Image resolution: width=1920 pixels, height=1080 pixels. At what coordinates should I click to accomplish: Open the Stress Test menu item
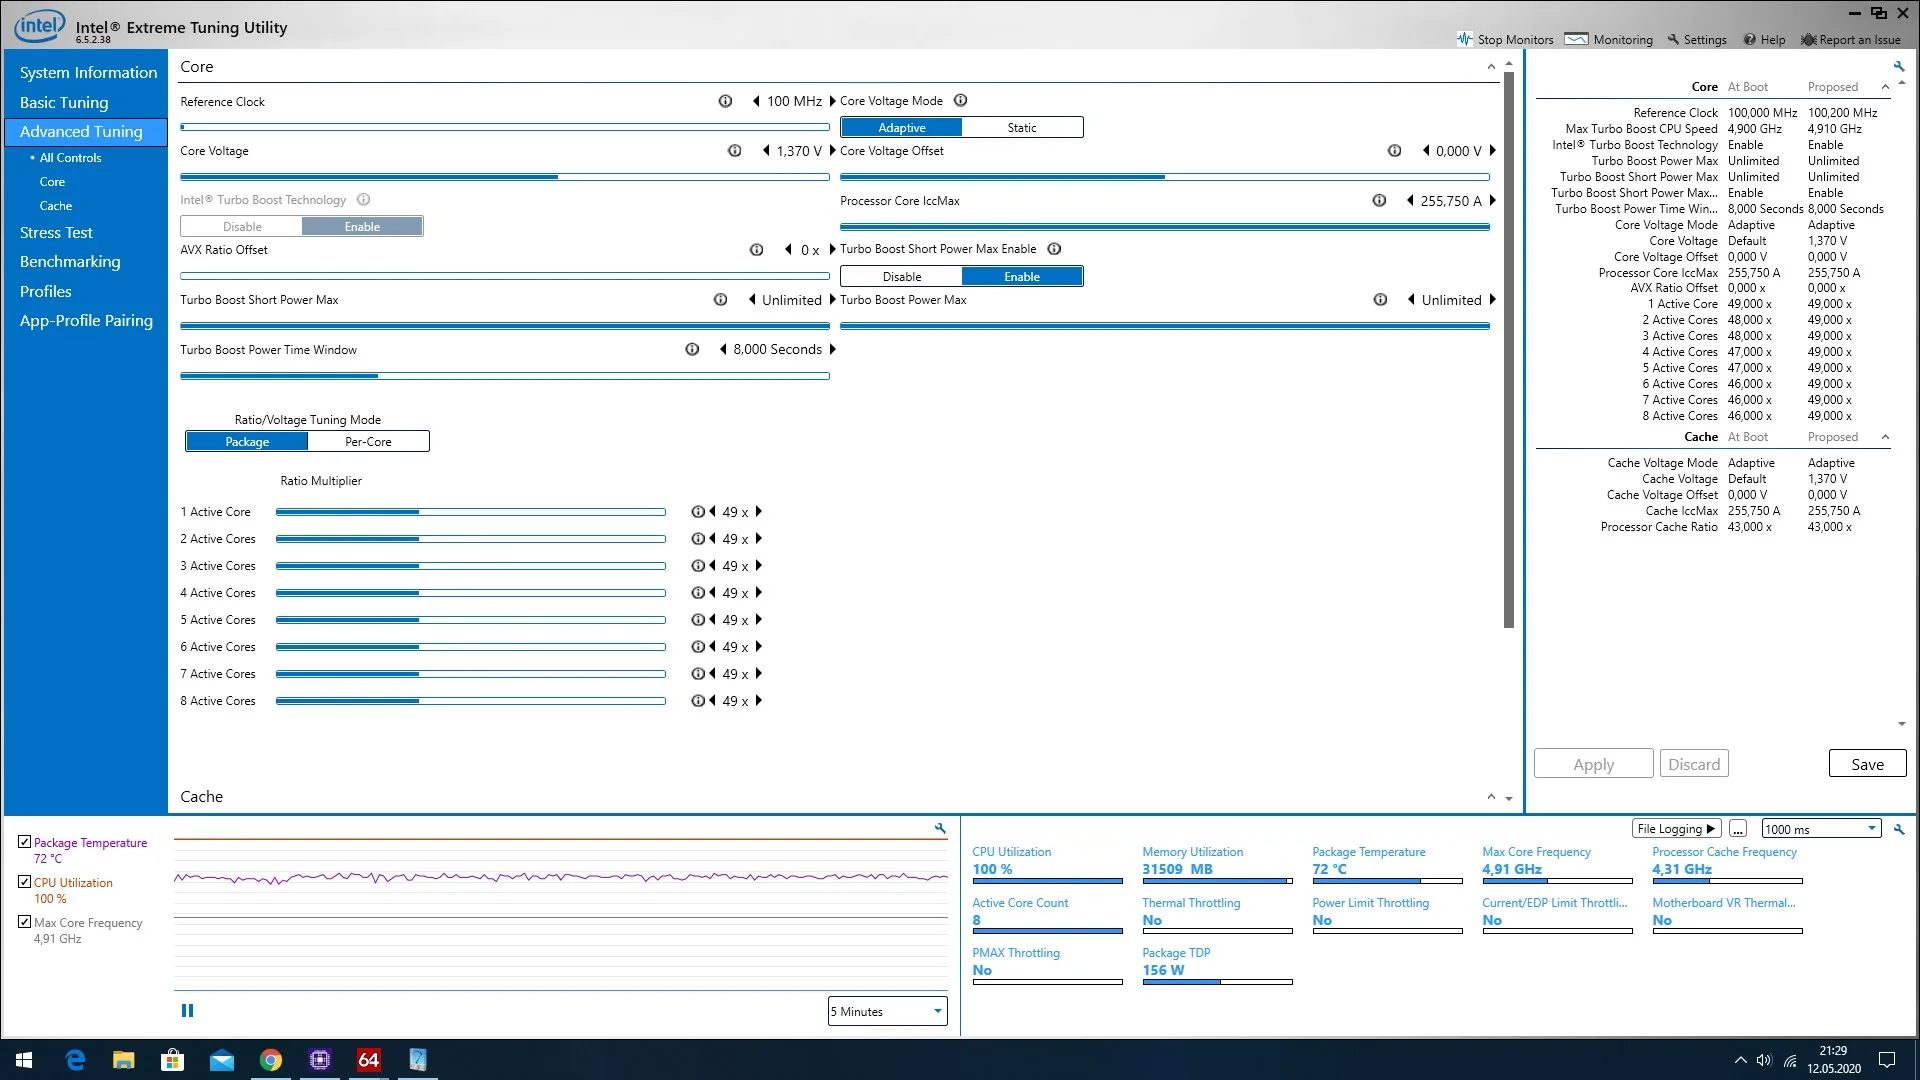click(56, 232)
